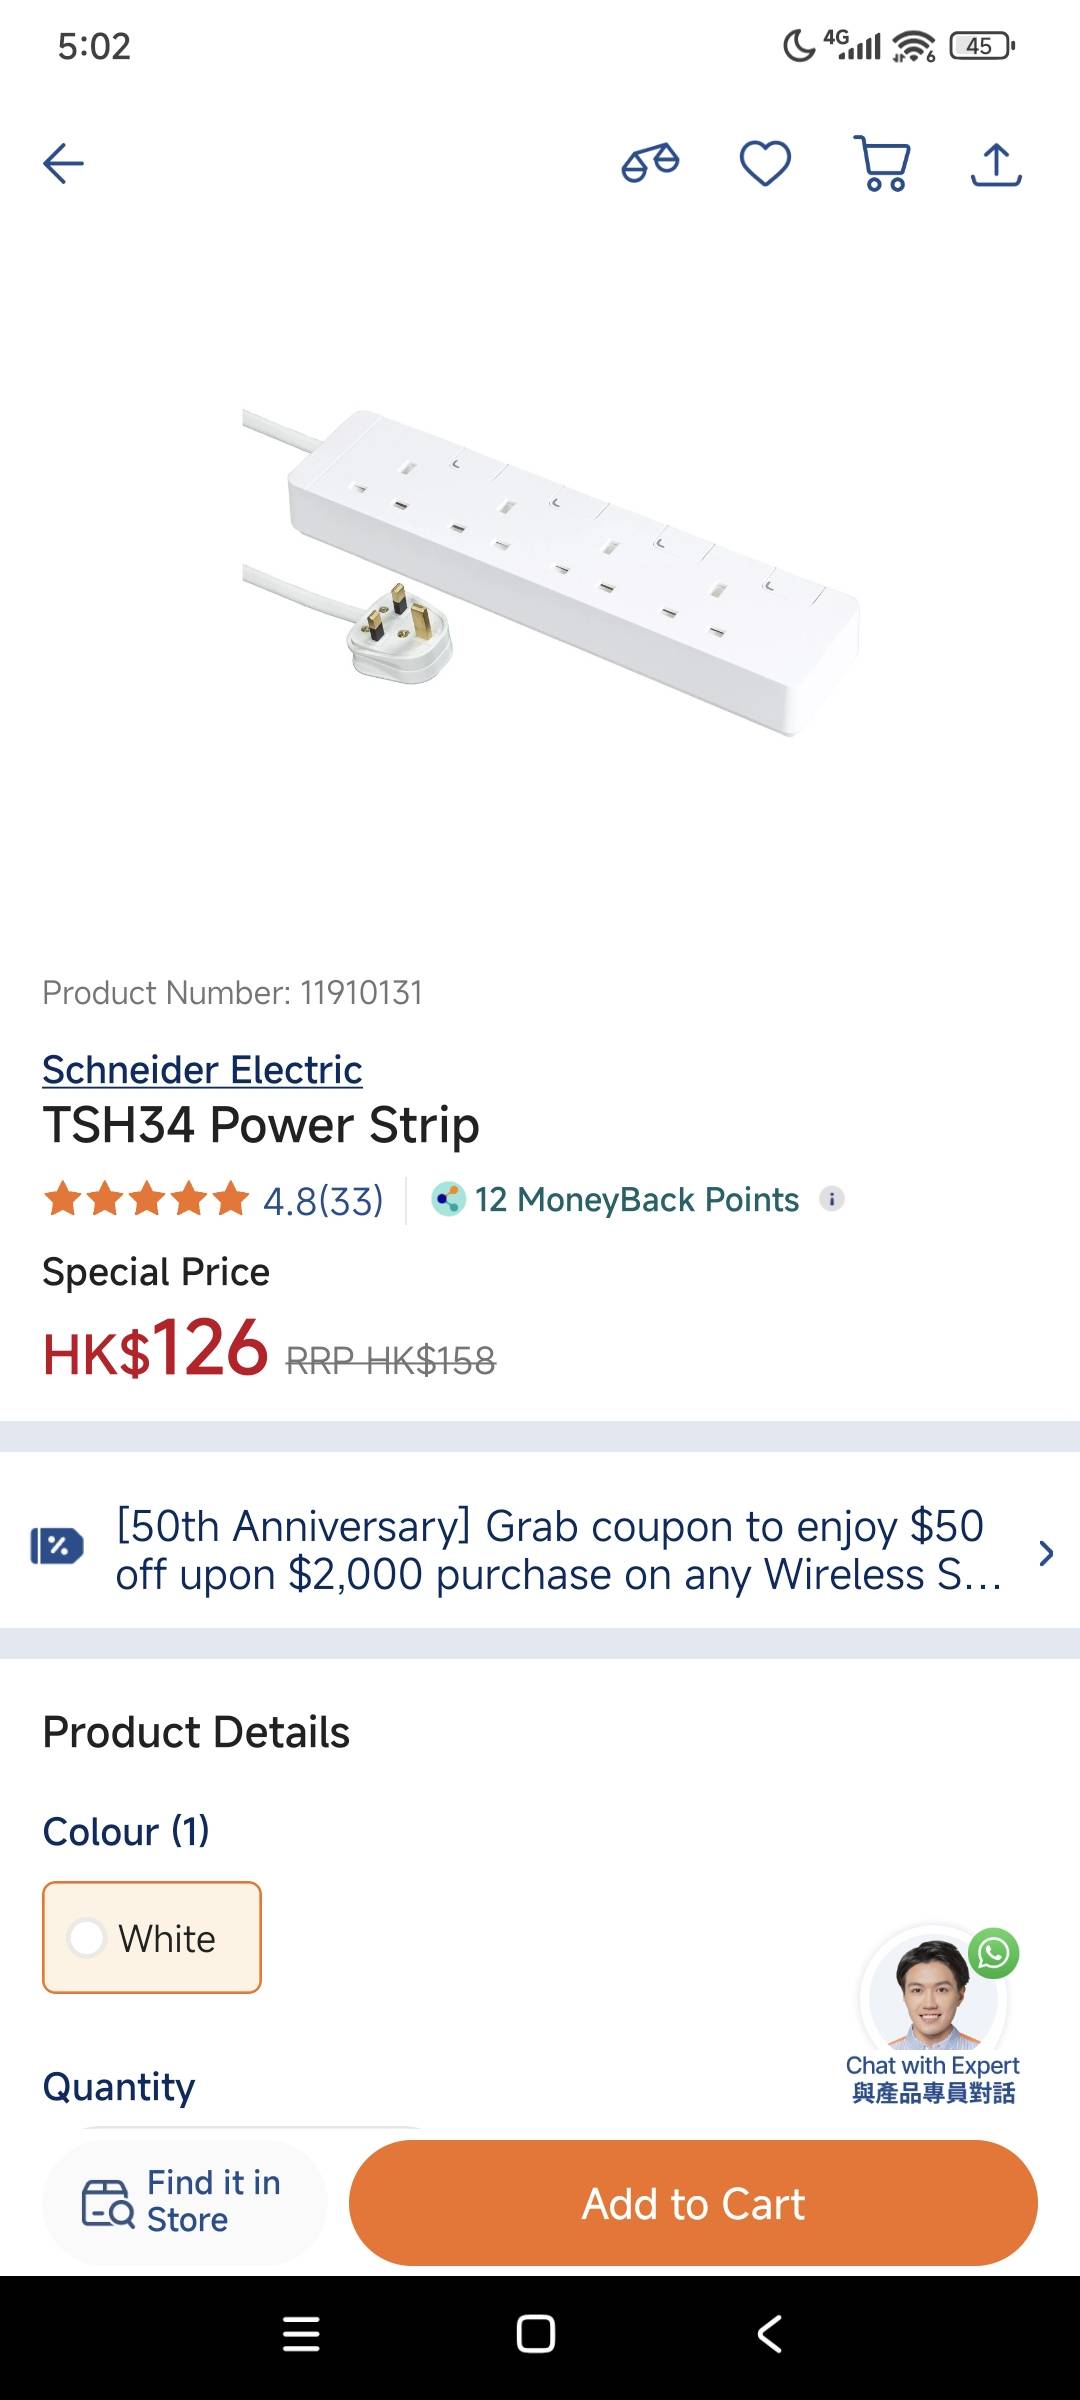This screenshot has width=1080, height=2400.
Task: Tap the power strip product image
Action: tap(550, 572)
